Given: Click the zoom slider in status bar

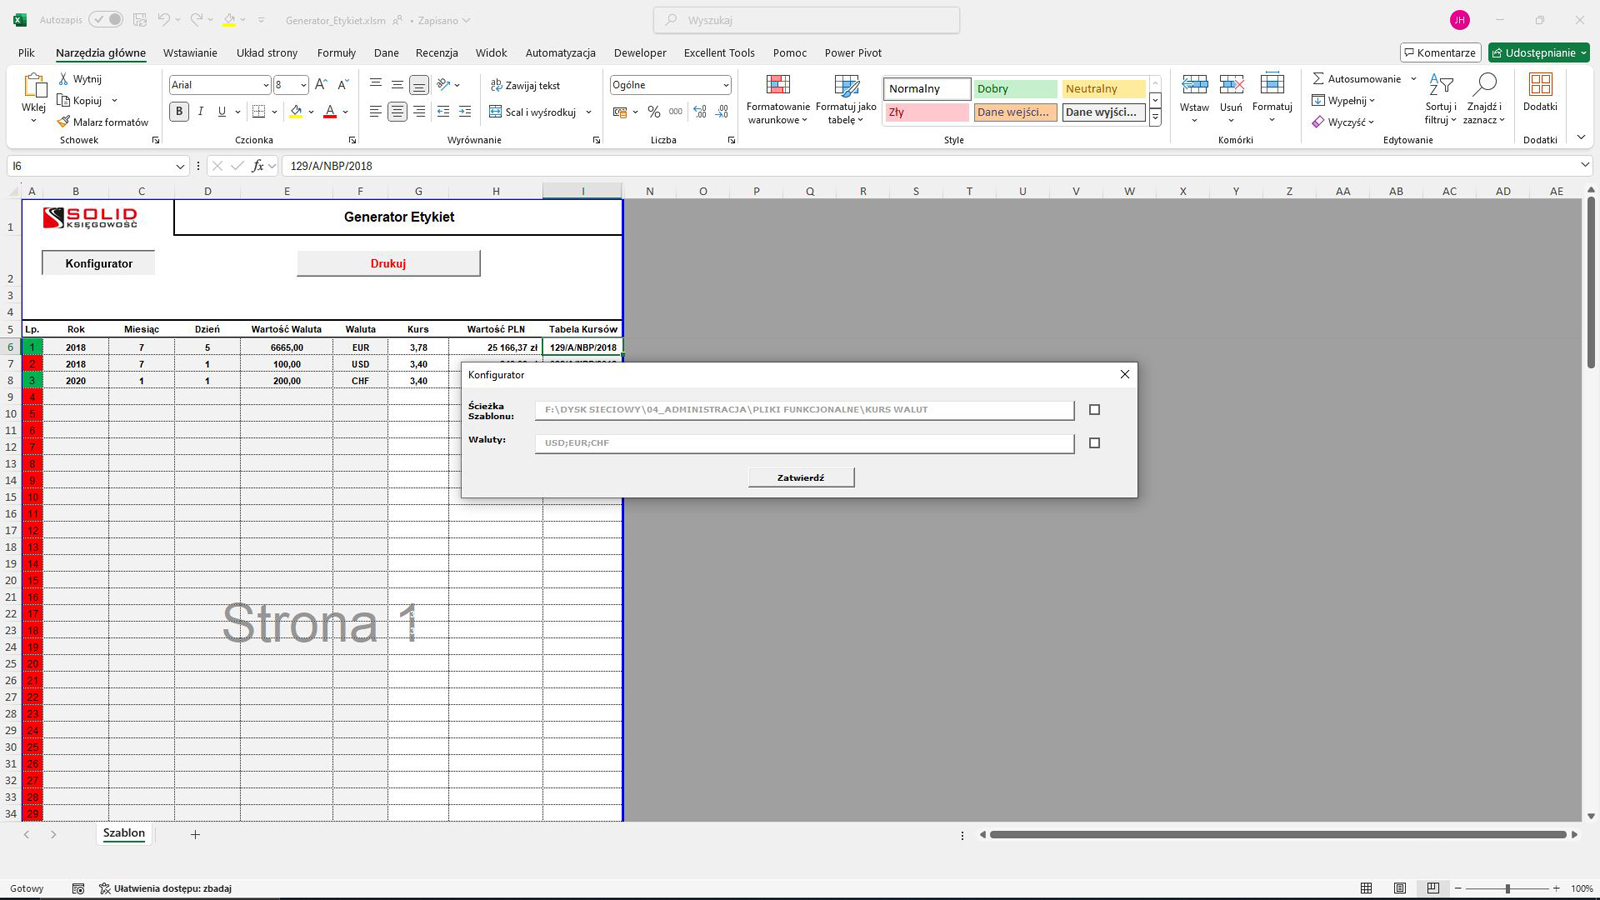Looking at the screenshot, I should [1507, 888].
